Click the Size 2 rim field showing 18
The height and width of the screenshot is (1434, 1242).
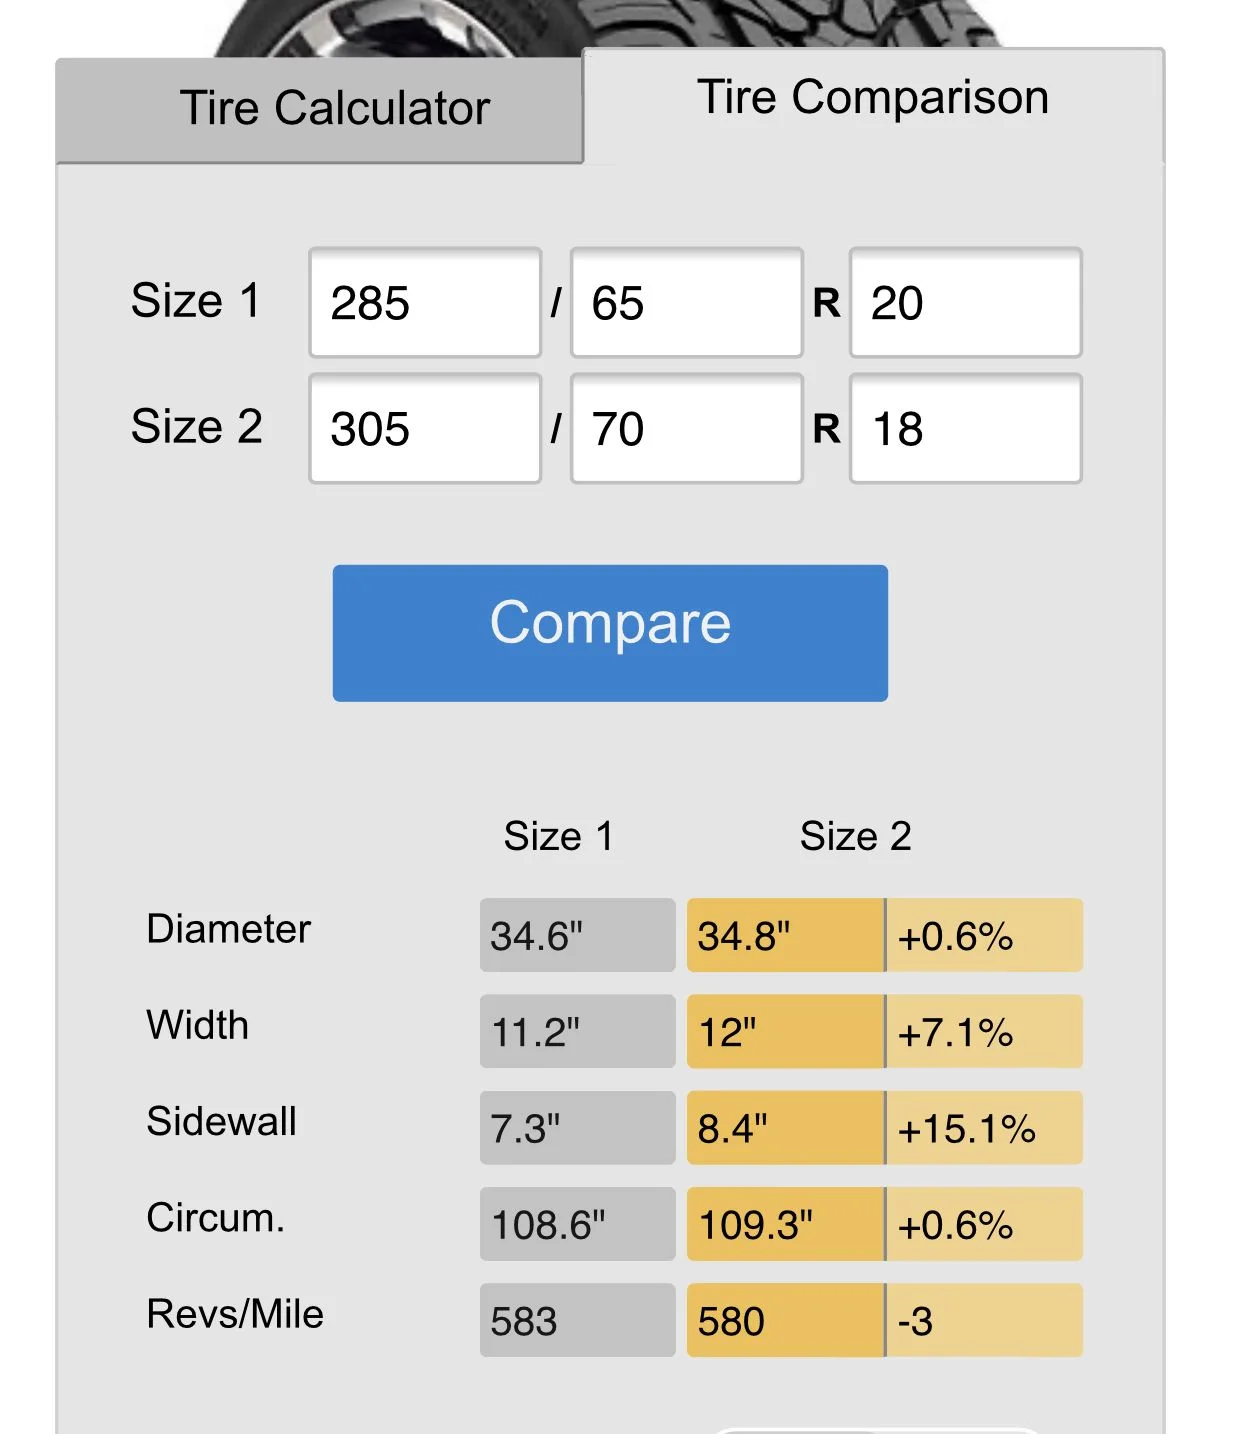click(x=965, y=428)
